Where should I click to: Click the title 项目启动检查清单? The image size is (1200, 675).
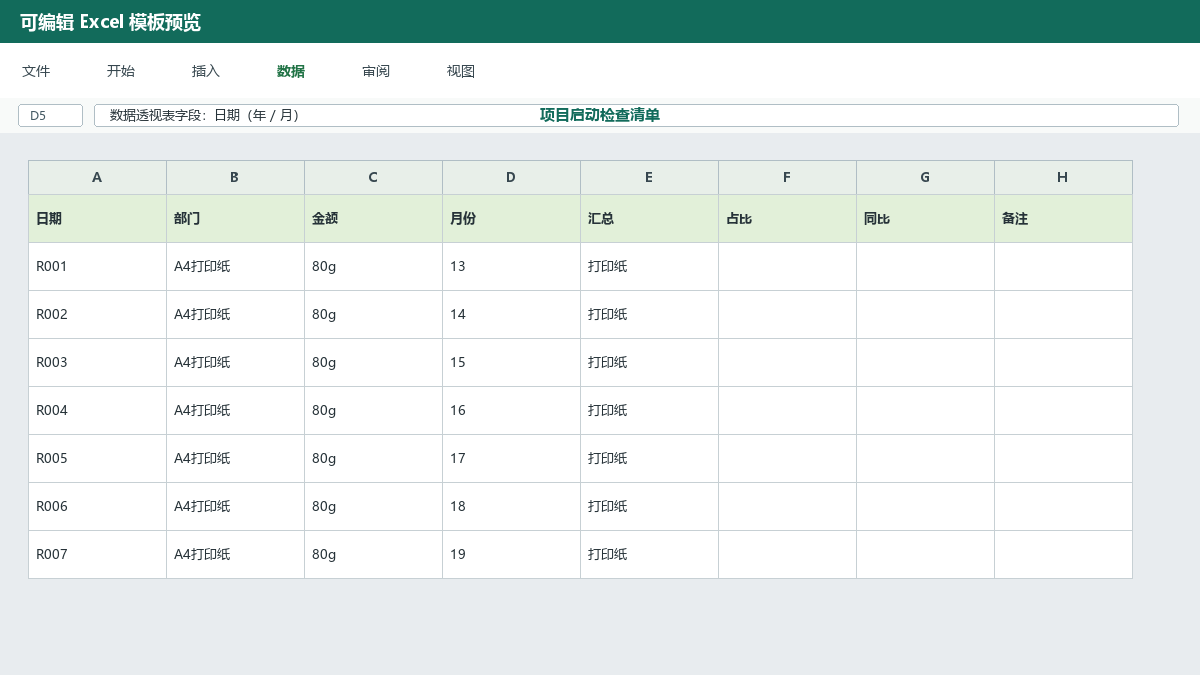[600, 115]
